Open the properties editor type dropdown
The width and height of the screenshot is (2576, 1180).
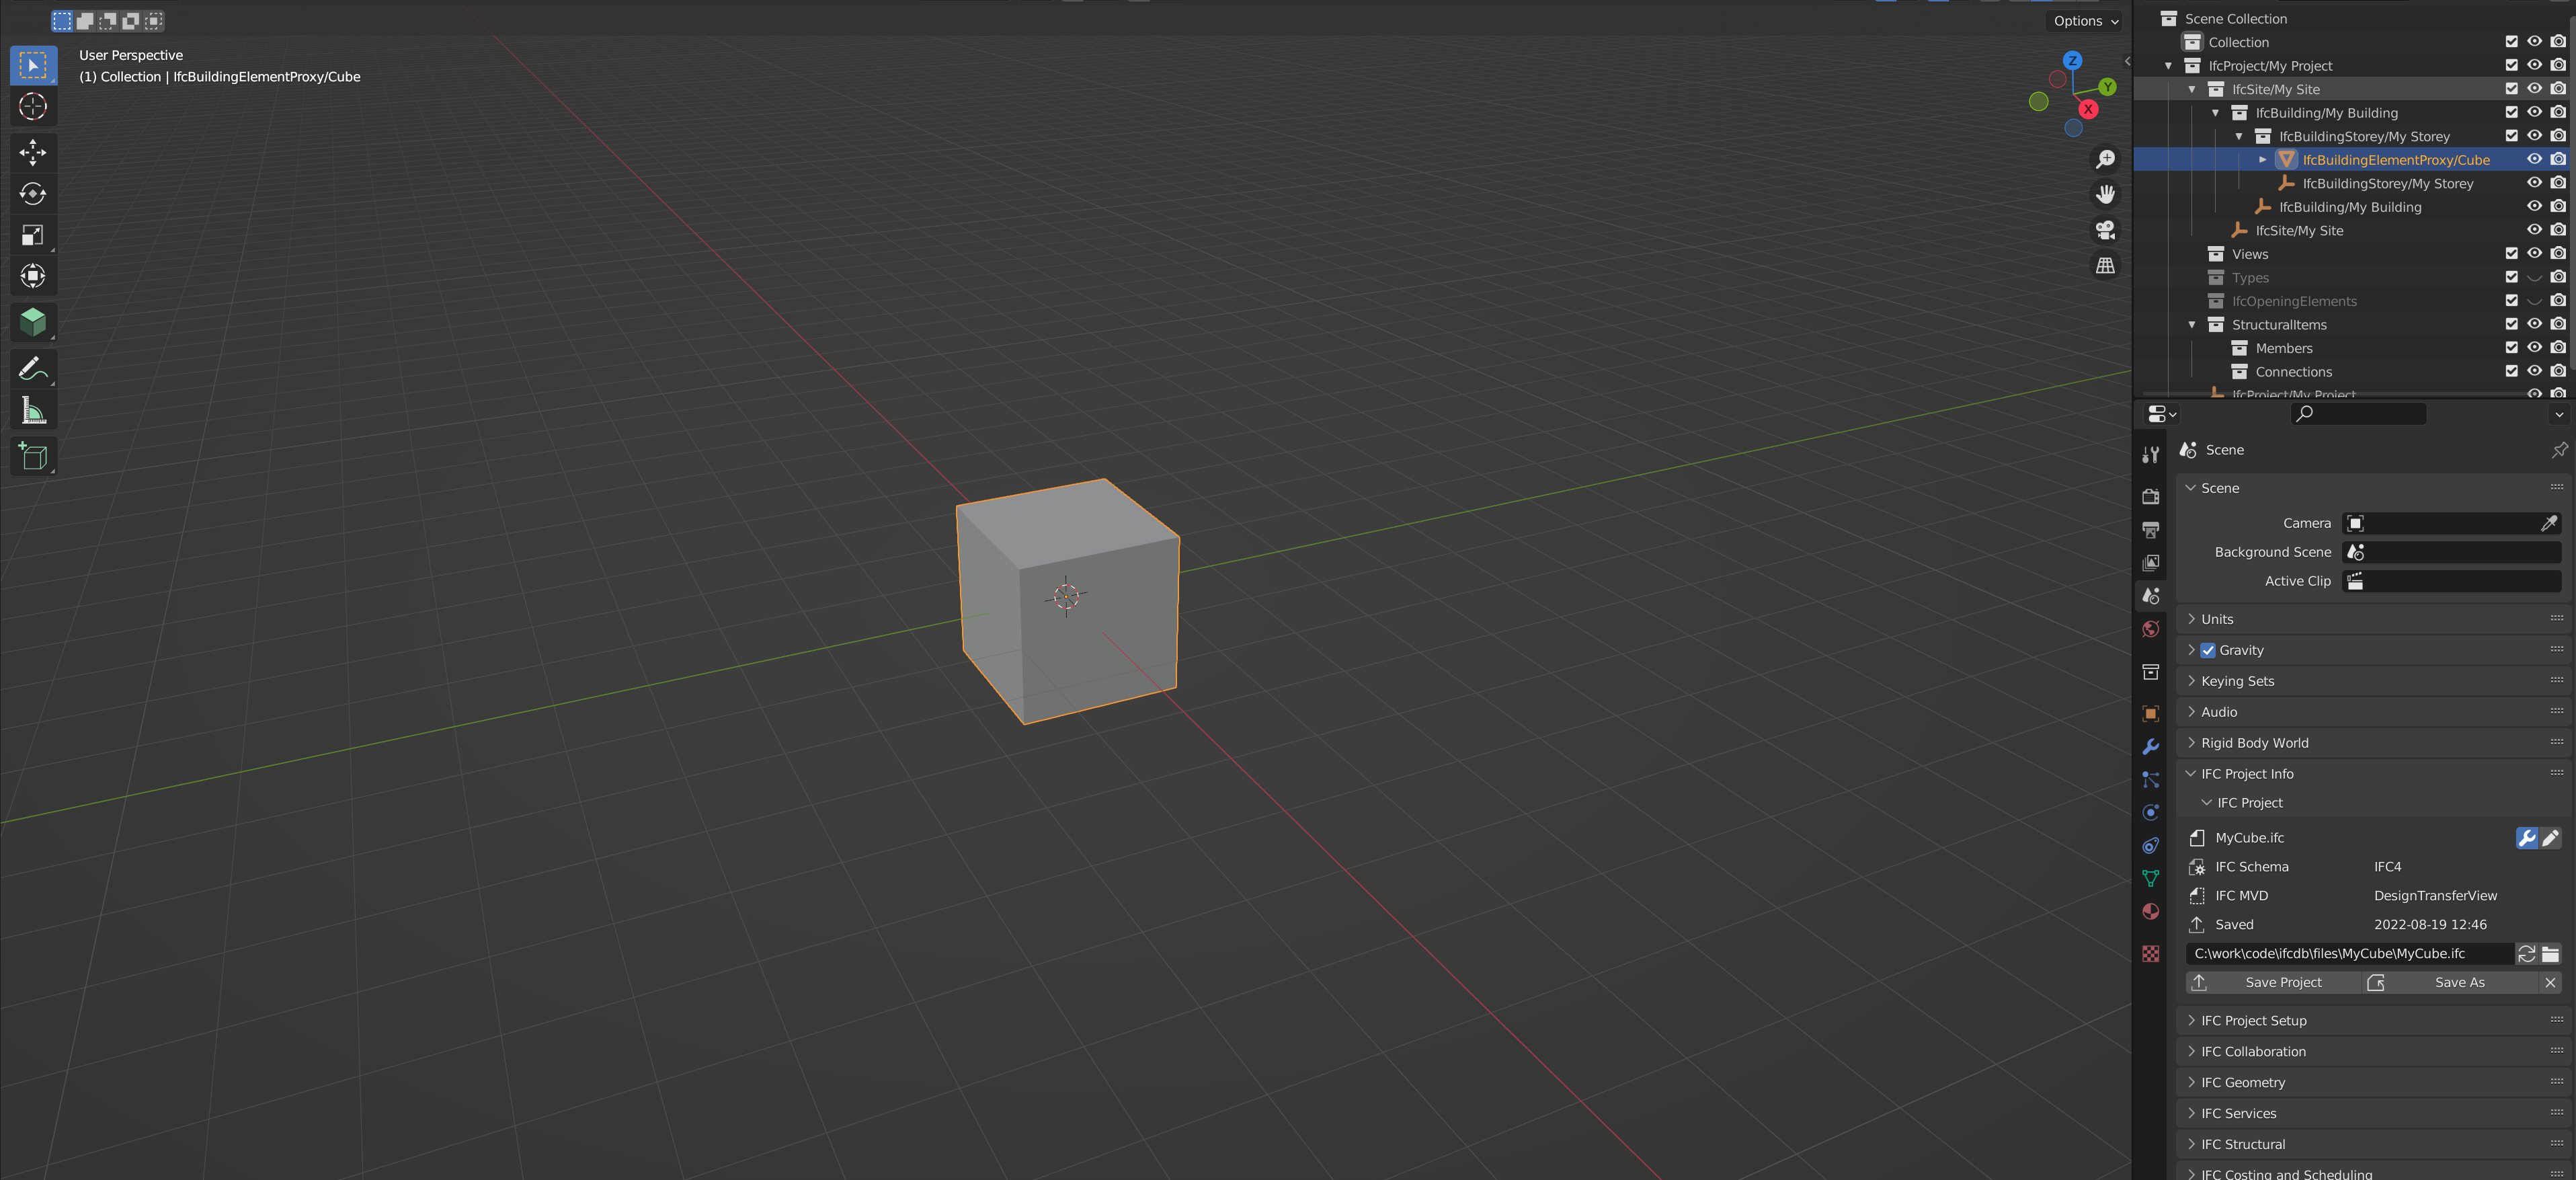click(x=2161, y=414)
